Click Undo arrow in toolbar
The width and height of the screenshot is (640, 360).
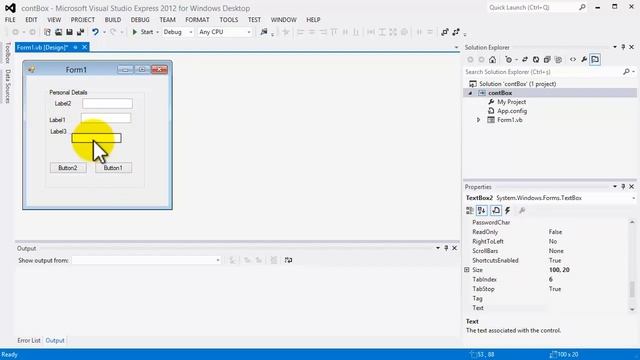(95, 32)
